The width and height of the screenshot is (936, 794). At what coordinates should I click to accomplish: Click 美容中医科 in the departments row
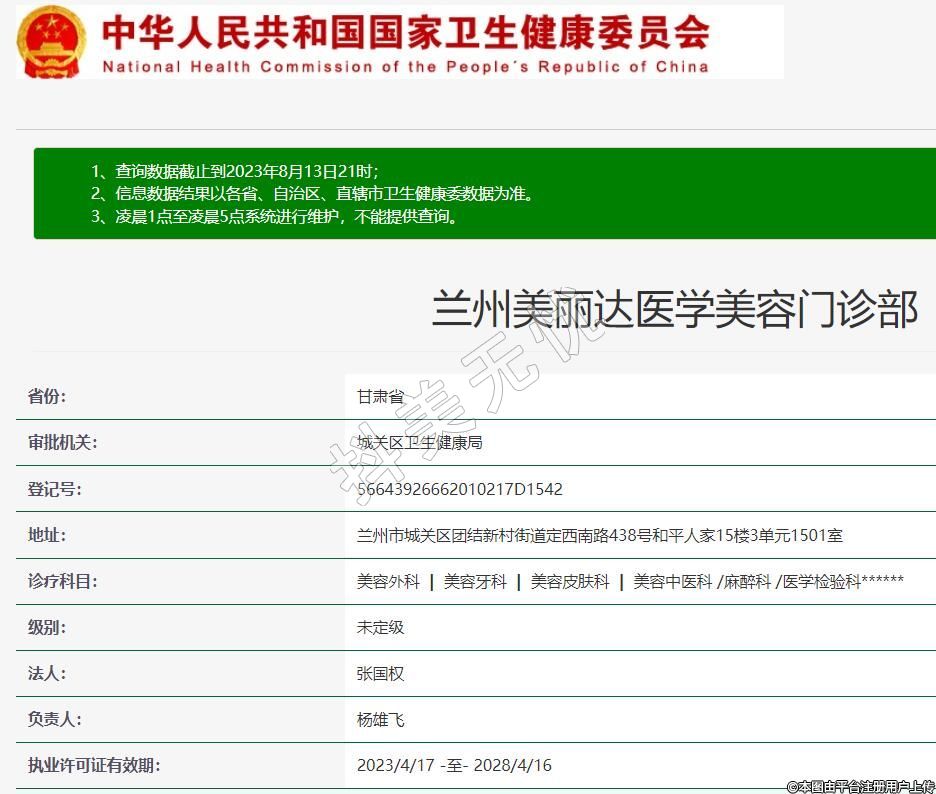[x=672, y=581]
